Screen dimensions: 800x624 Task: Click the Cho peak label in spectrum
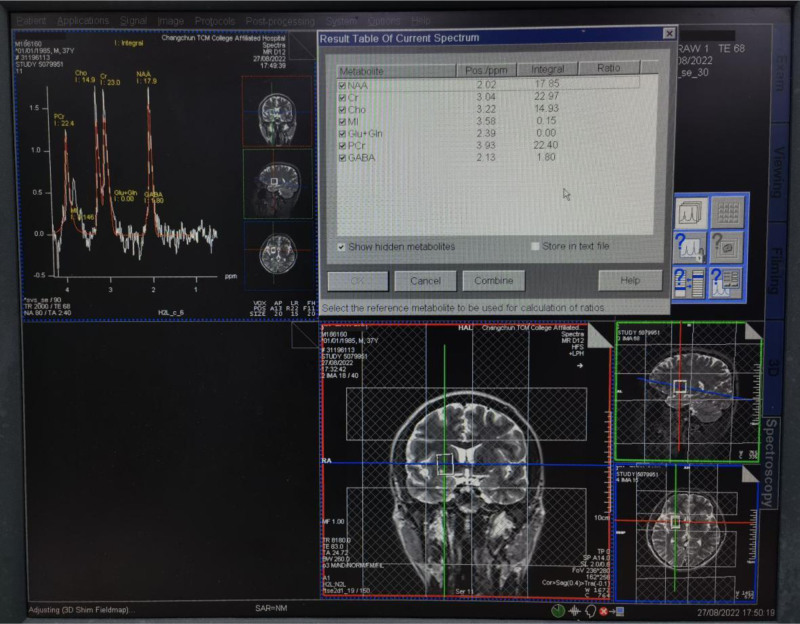[84, 77]
